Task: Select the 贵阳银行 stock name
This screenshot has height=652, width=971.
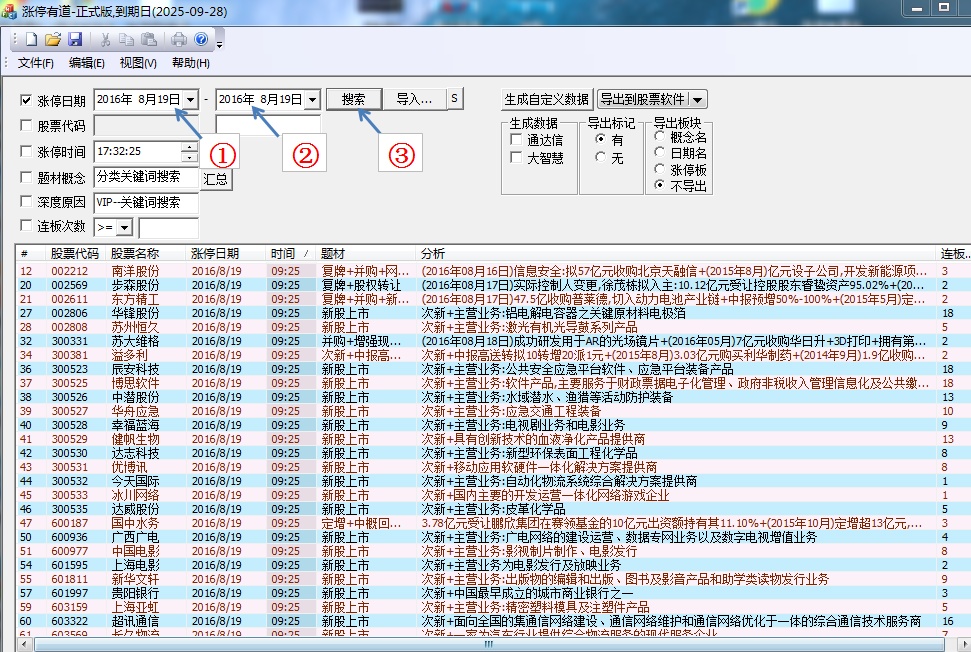Action: [x=135, y=593]
